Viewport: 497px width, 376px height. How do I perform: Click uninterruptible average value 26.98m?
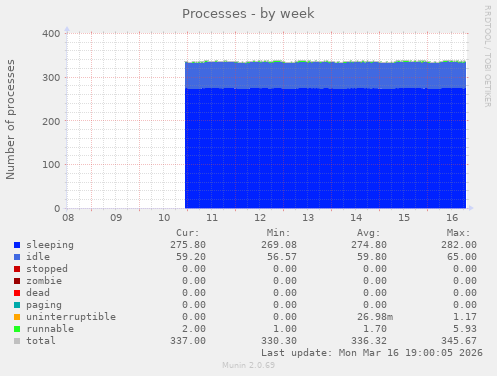375,317
